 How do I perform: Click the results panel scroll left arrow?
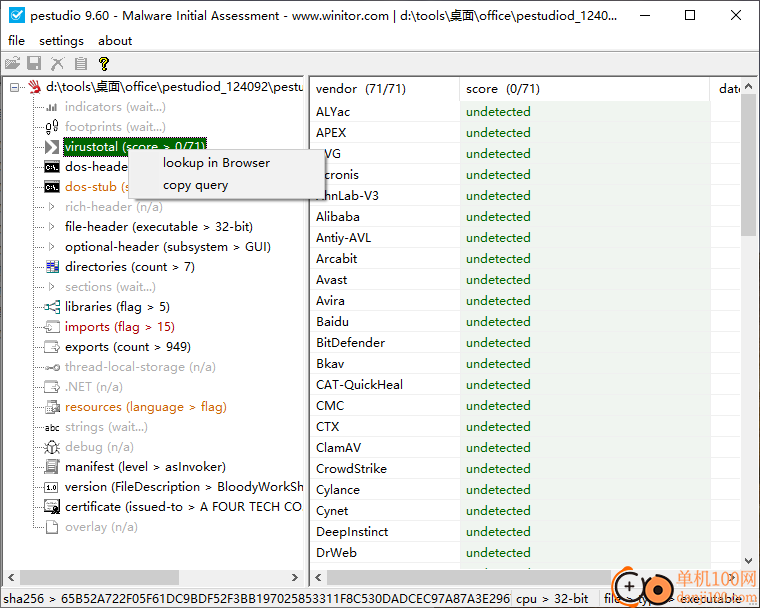(318, 577)
